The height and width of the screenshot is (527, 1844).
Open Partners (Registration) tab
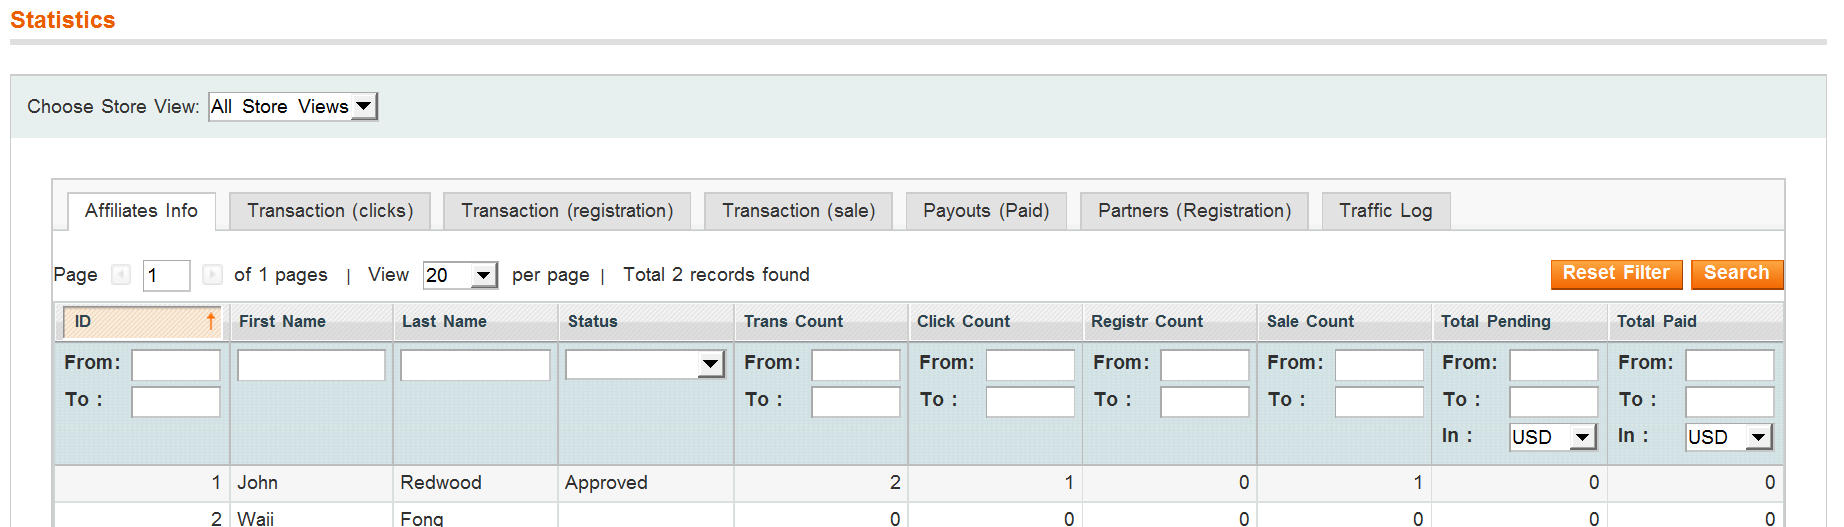pos(1194,211)
